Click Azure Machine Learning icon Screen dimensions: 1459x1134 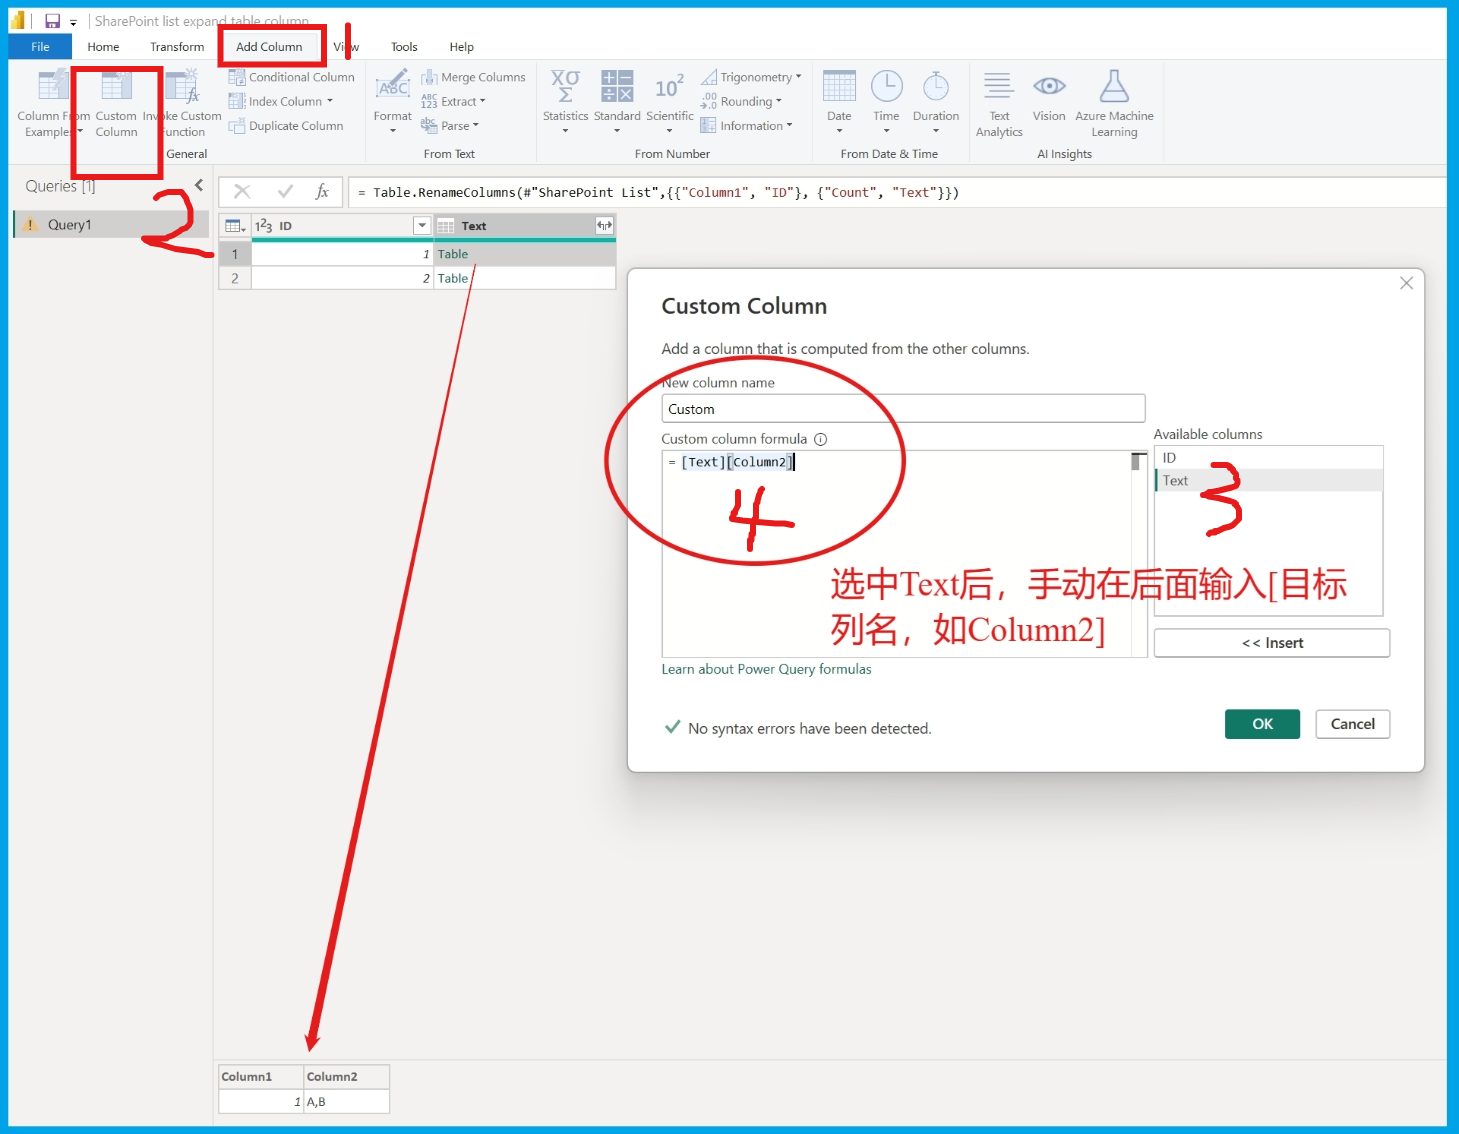click(1114, 88)
